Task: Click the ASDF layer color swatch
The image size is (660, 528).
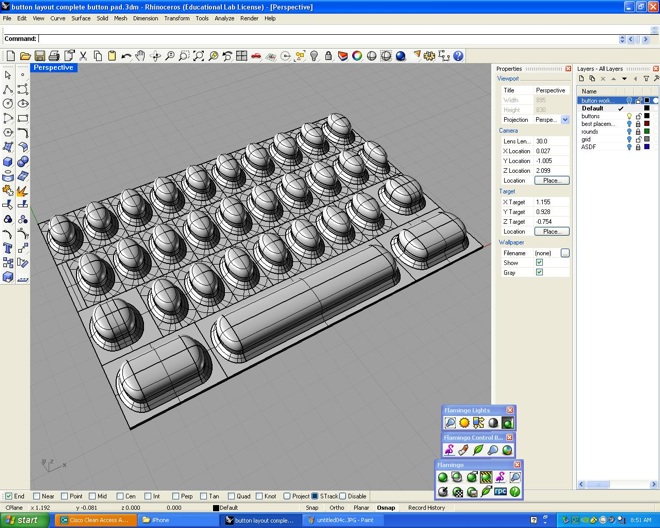Action: [x=647, y=147]
